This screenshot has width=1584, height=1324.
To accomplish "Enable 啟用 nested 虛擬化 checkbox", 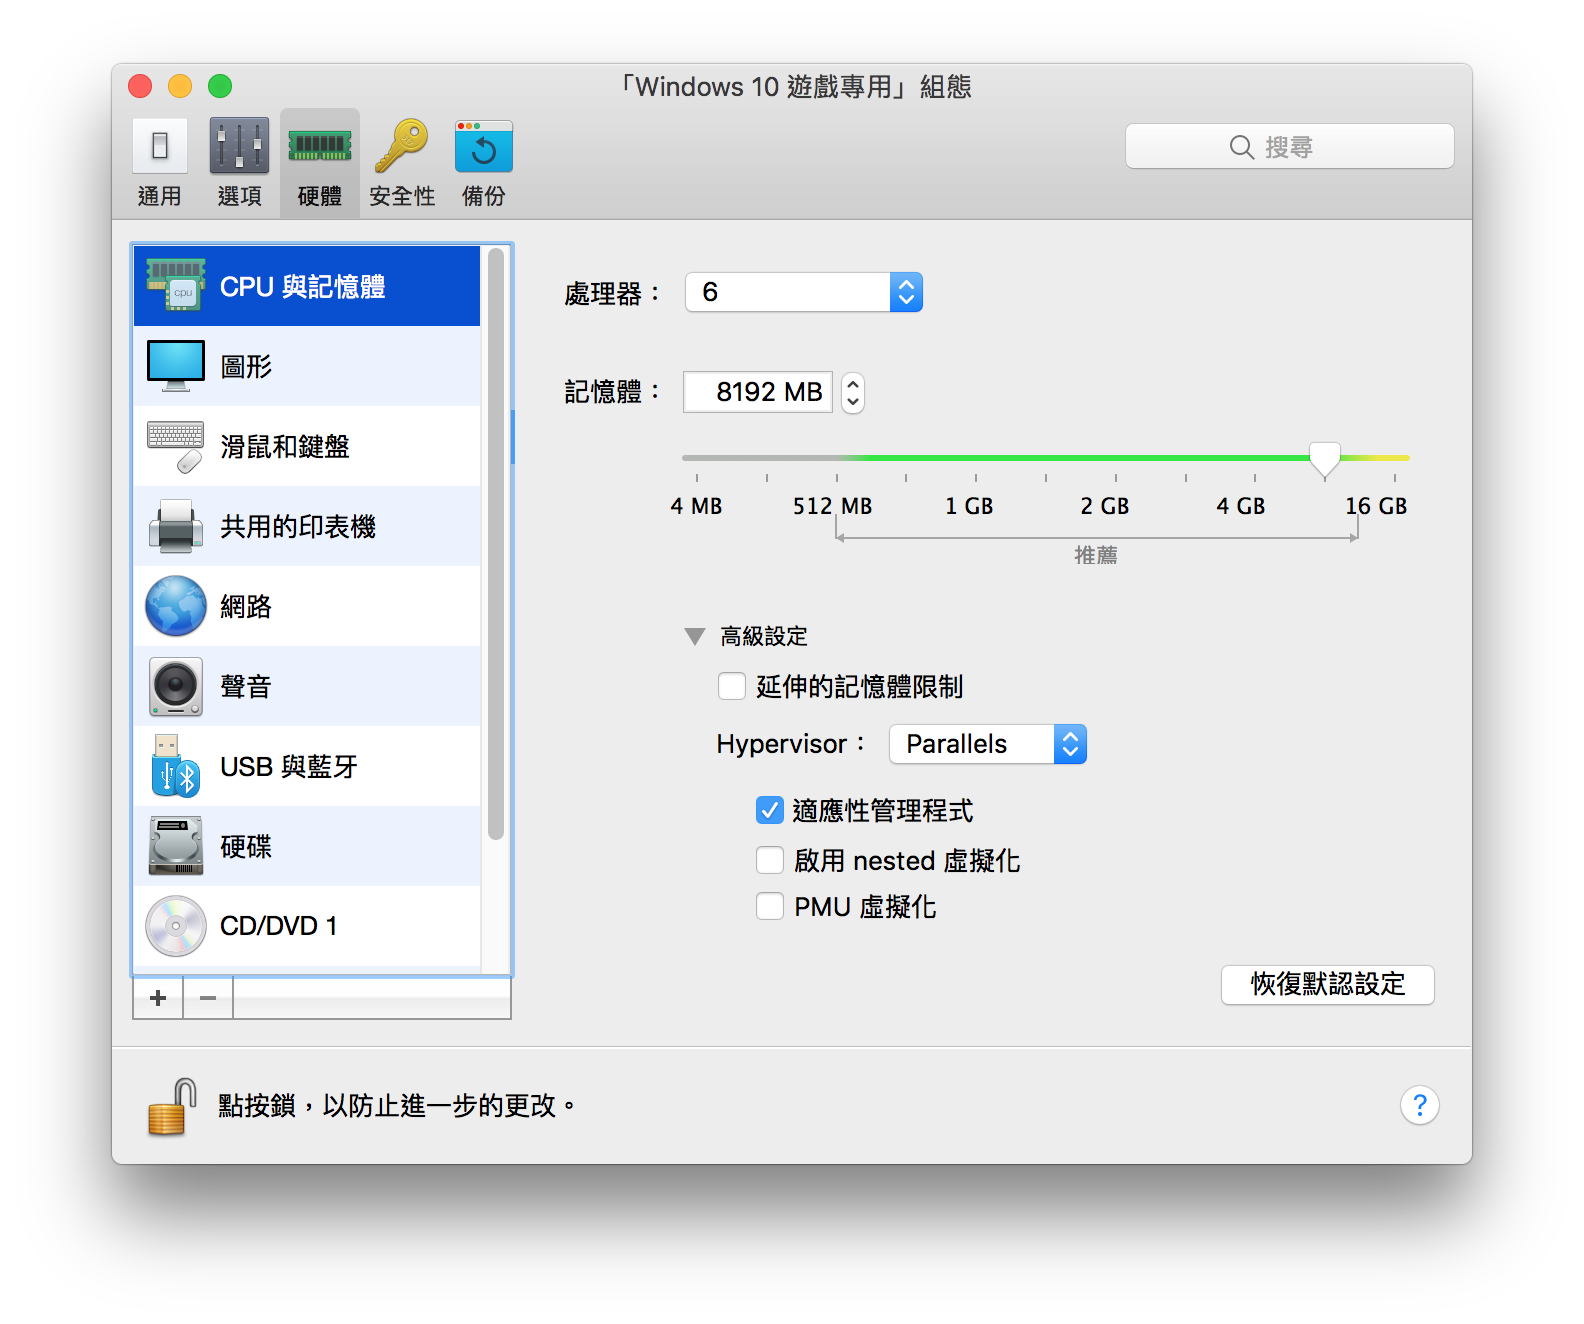I will (770, 860).
